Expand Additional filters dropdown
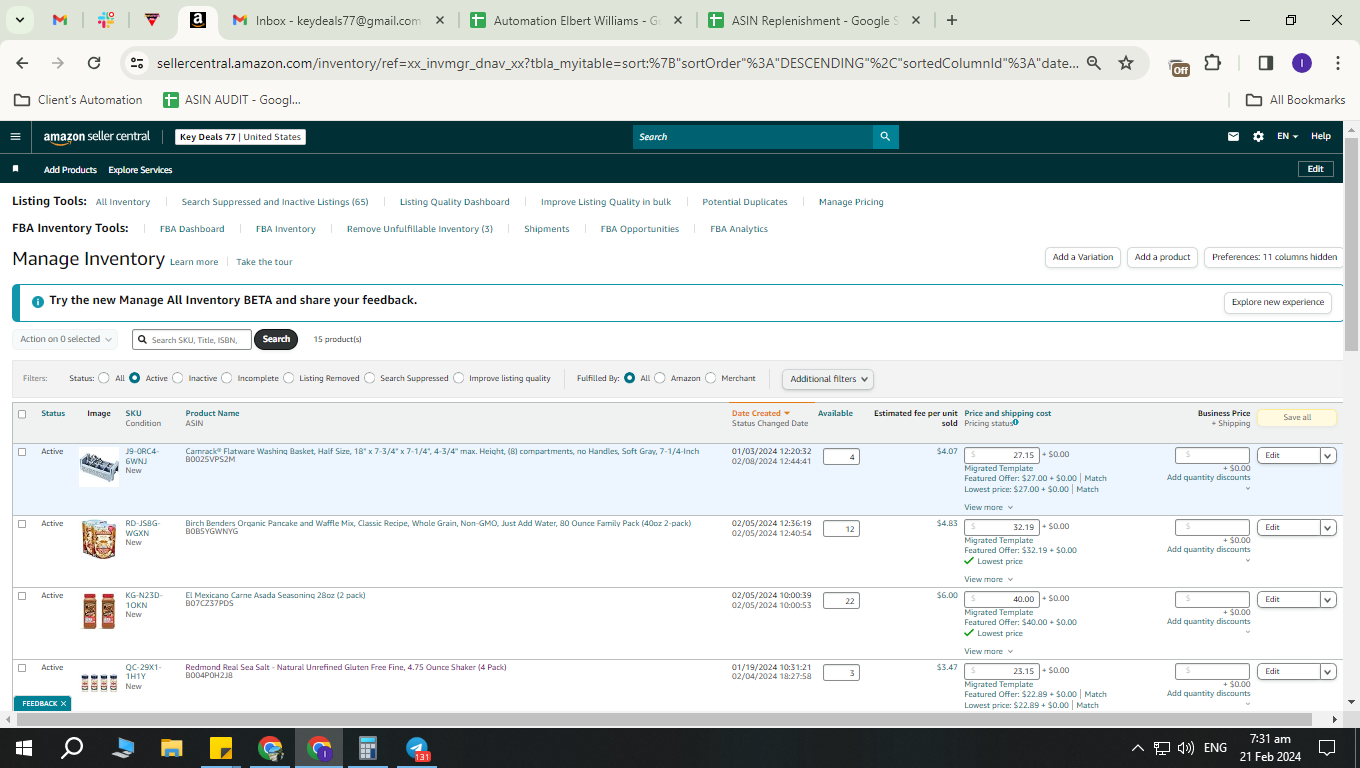Viewport: 1360px width, 768px height. click(828, 379)
